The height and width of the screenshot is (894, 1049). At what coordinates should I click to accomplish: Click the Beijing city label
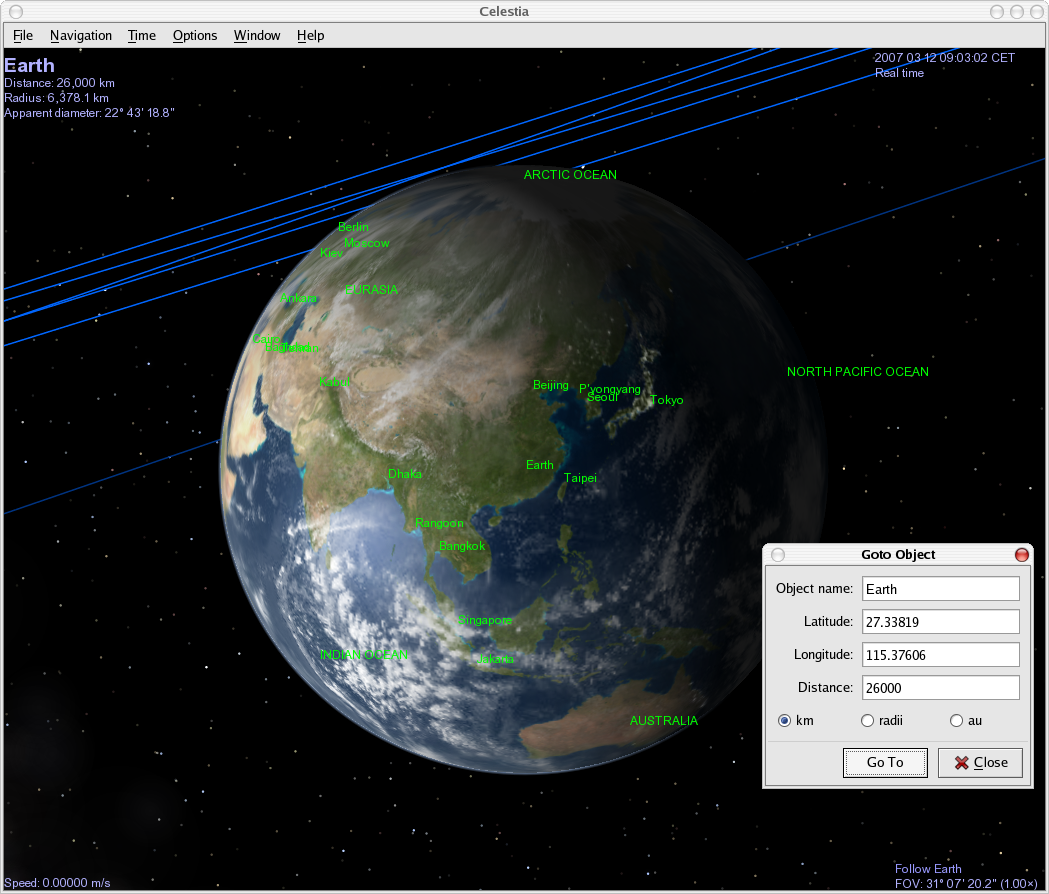coord(551,385)
